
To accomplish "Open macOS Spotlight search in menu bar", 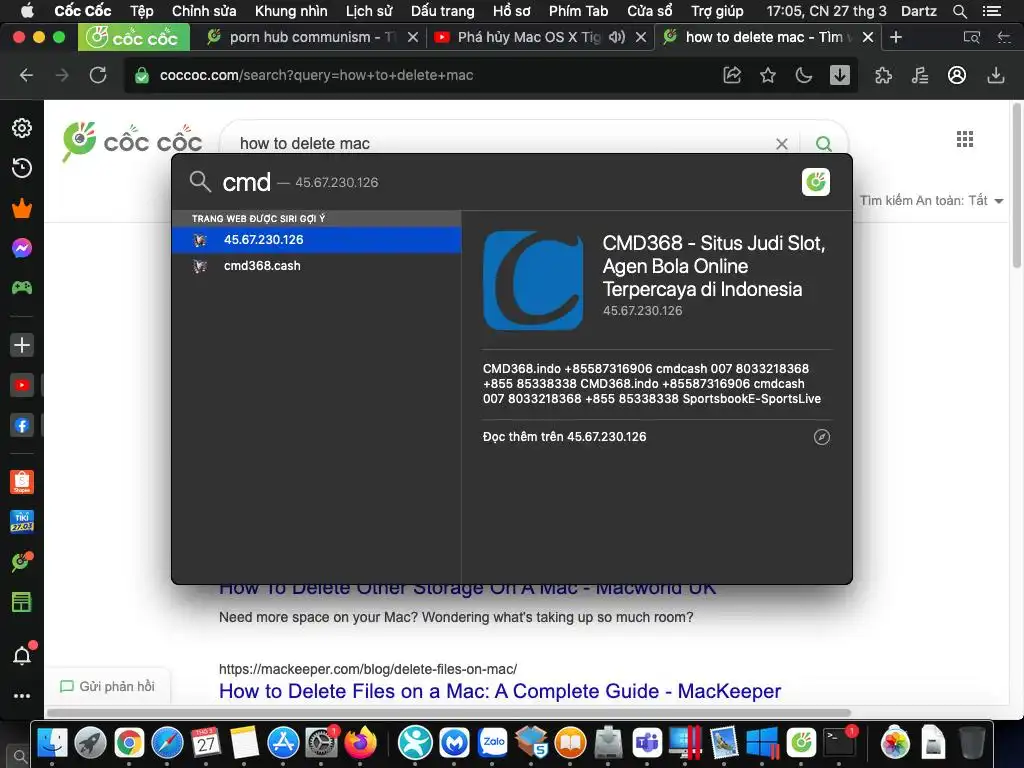I will point(959,10).
